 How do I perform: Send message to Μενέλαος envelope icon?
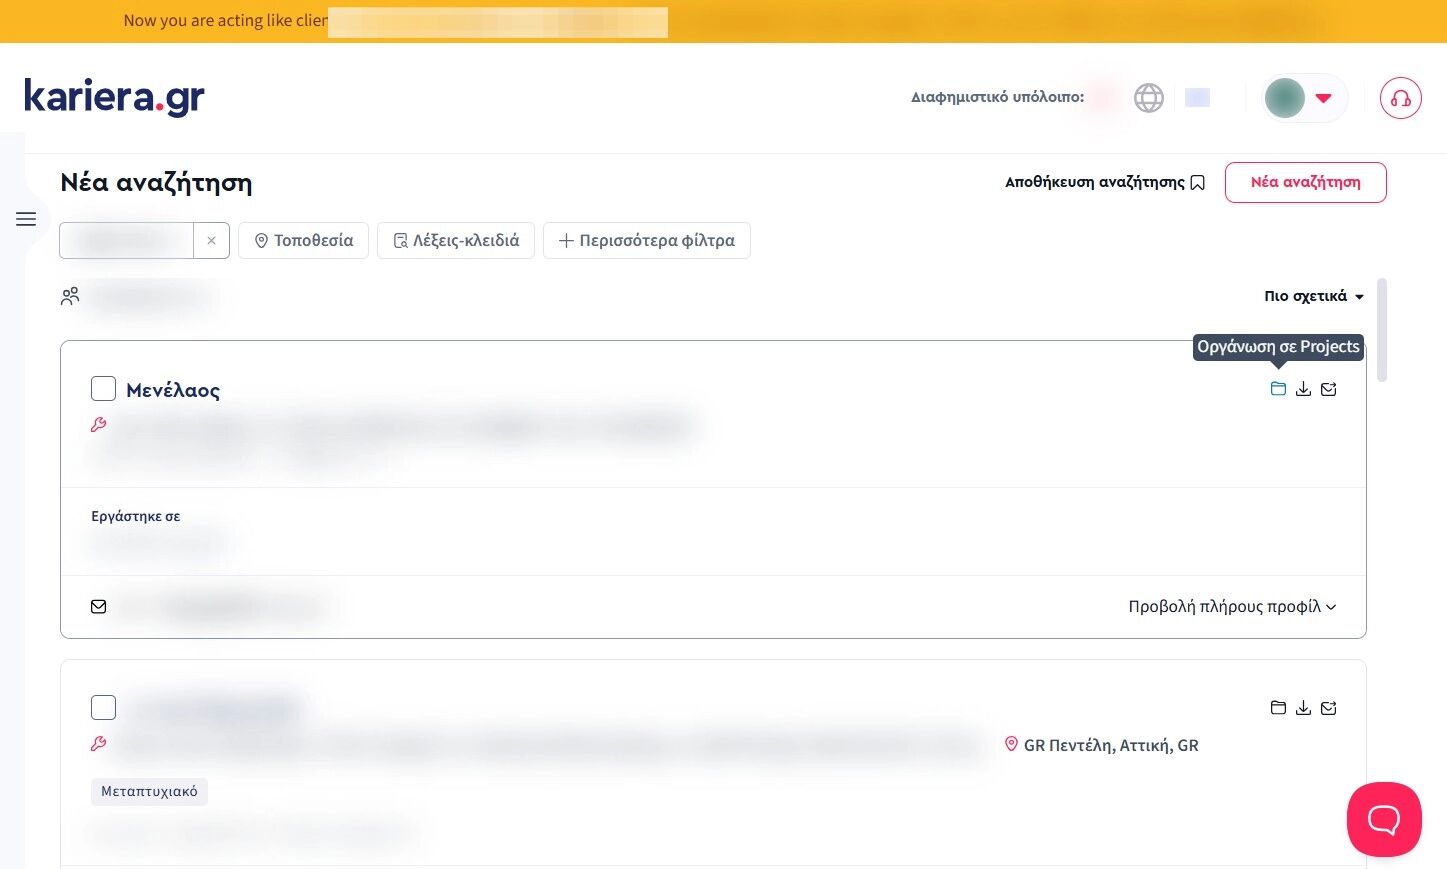1329,389
